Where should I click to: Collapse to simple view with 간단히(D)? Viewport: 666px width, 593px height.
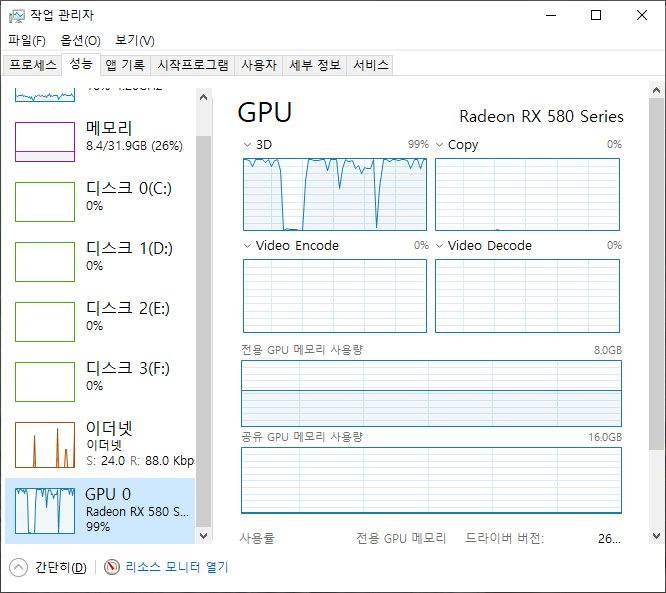(x=60, y=568)
